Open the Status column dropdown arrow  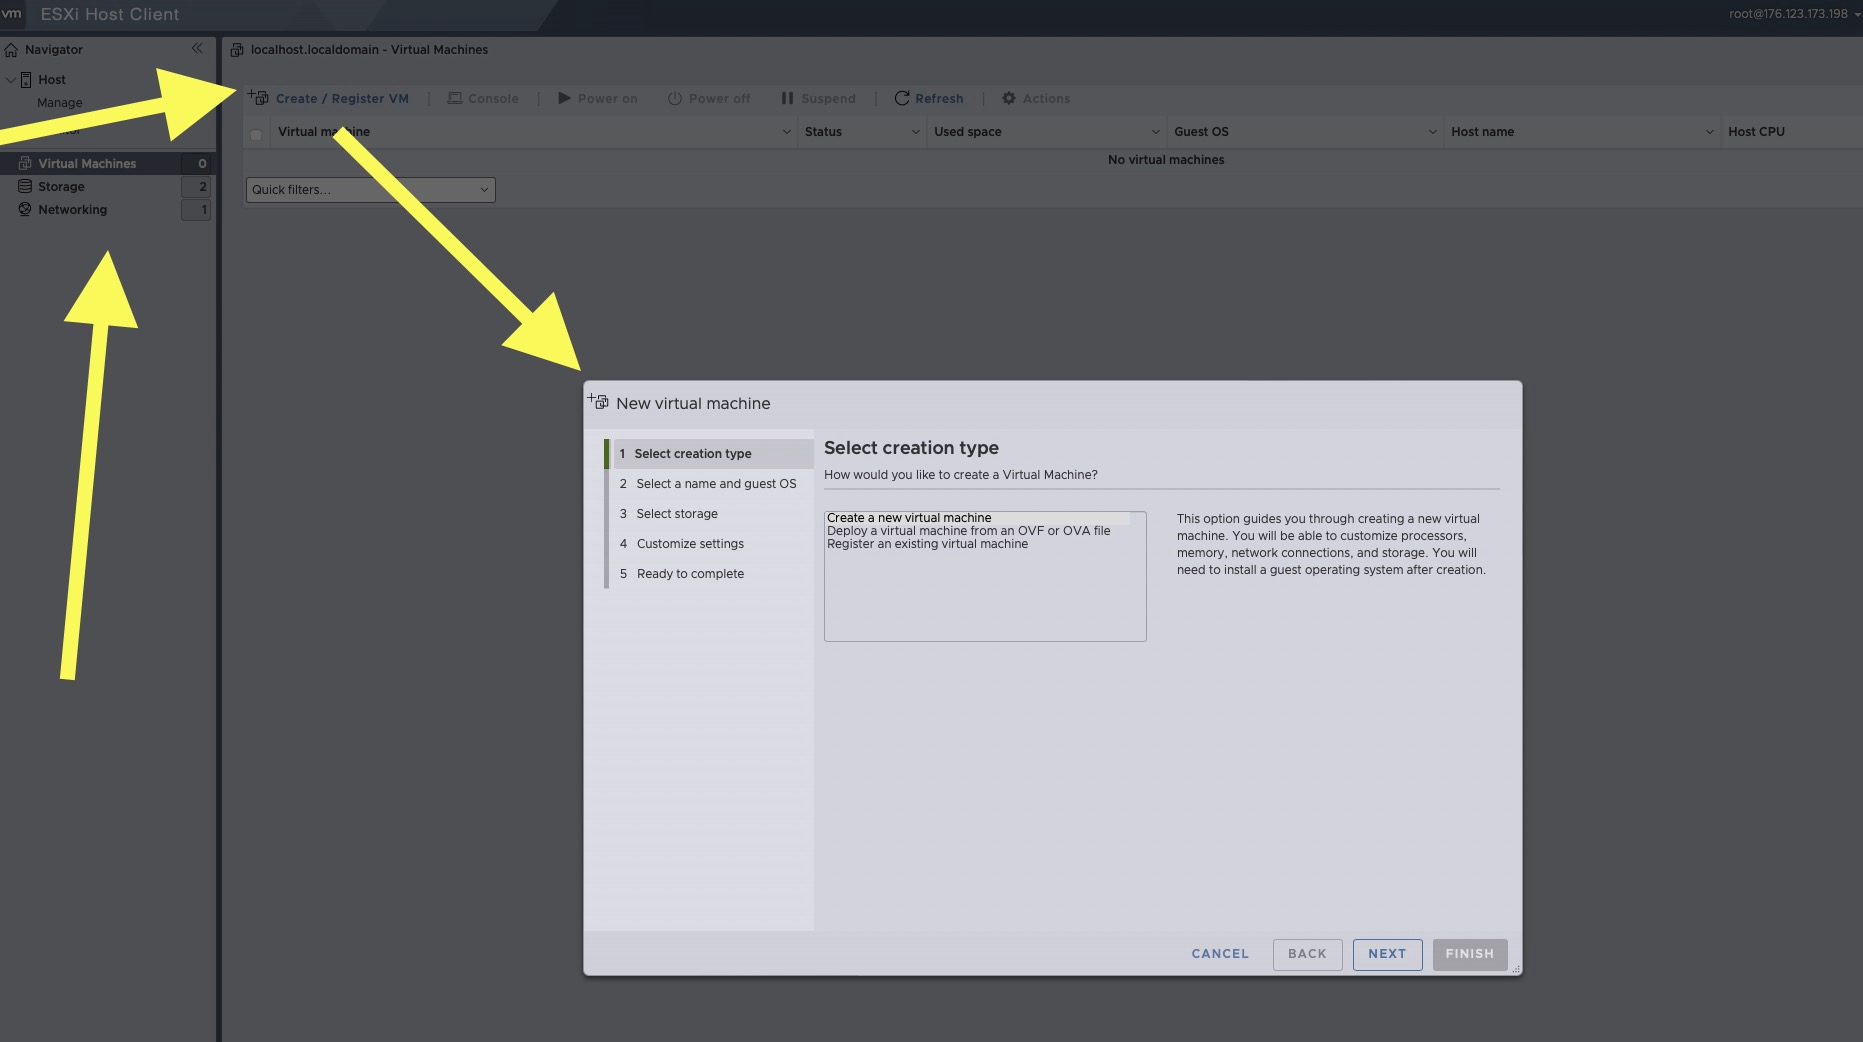tap(915, 132)
